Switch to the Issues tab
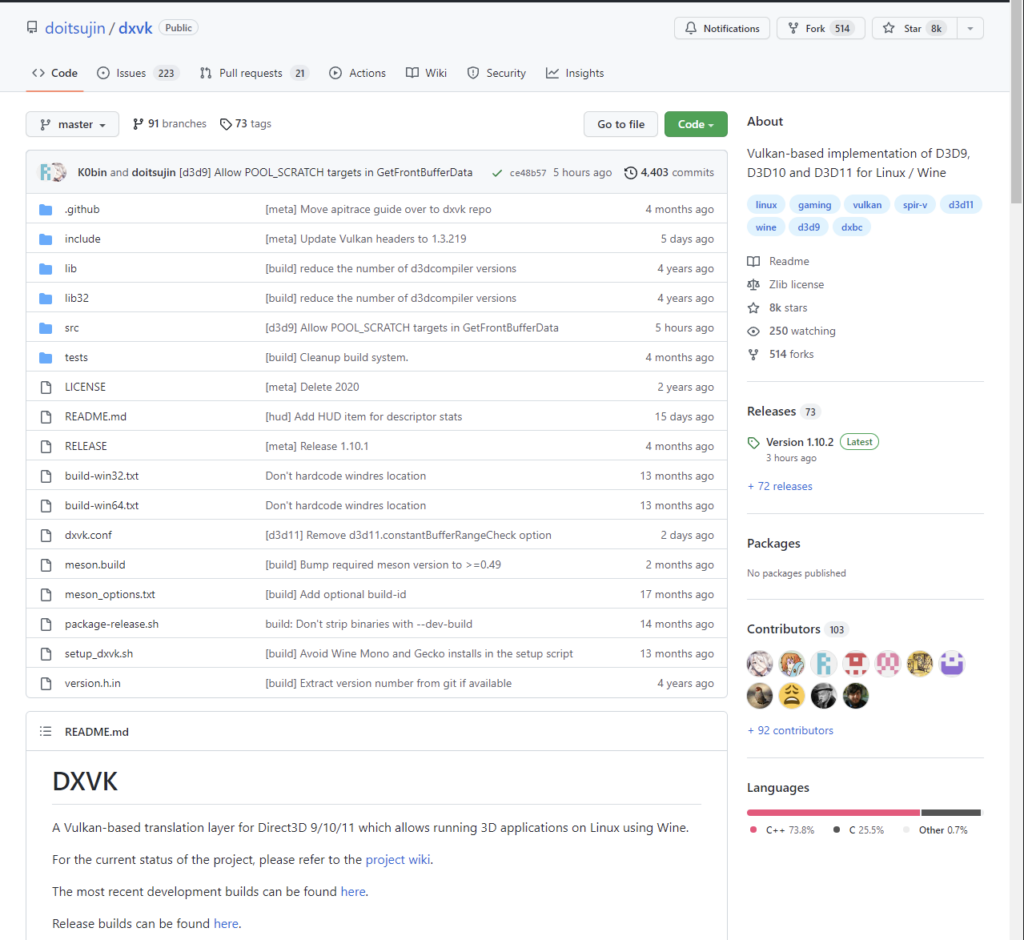Screen dimensions: 1024x940 (137, 73)
